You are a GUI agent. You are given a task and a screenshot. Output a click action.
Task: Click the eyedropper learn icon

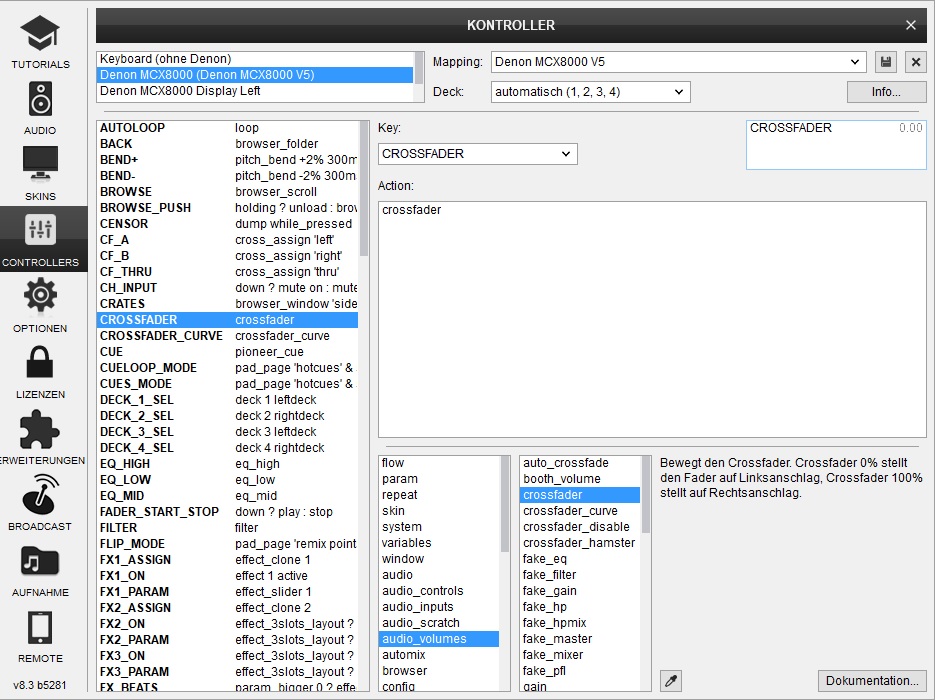tap(671, 680)
